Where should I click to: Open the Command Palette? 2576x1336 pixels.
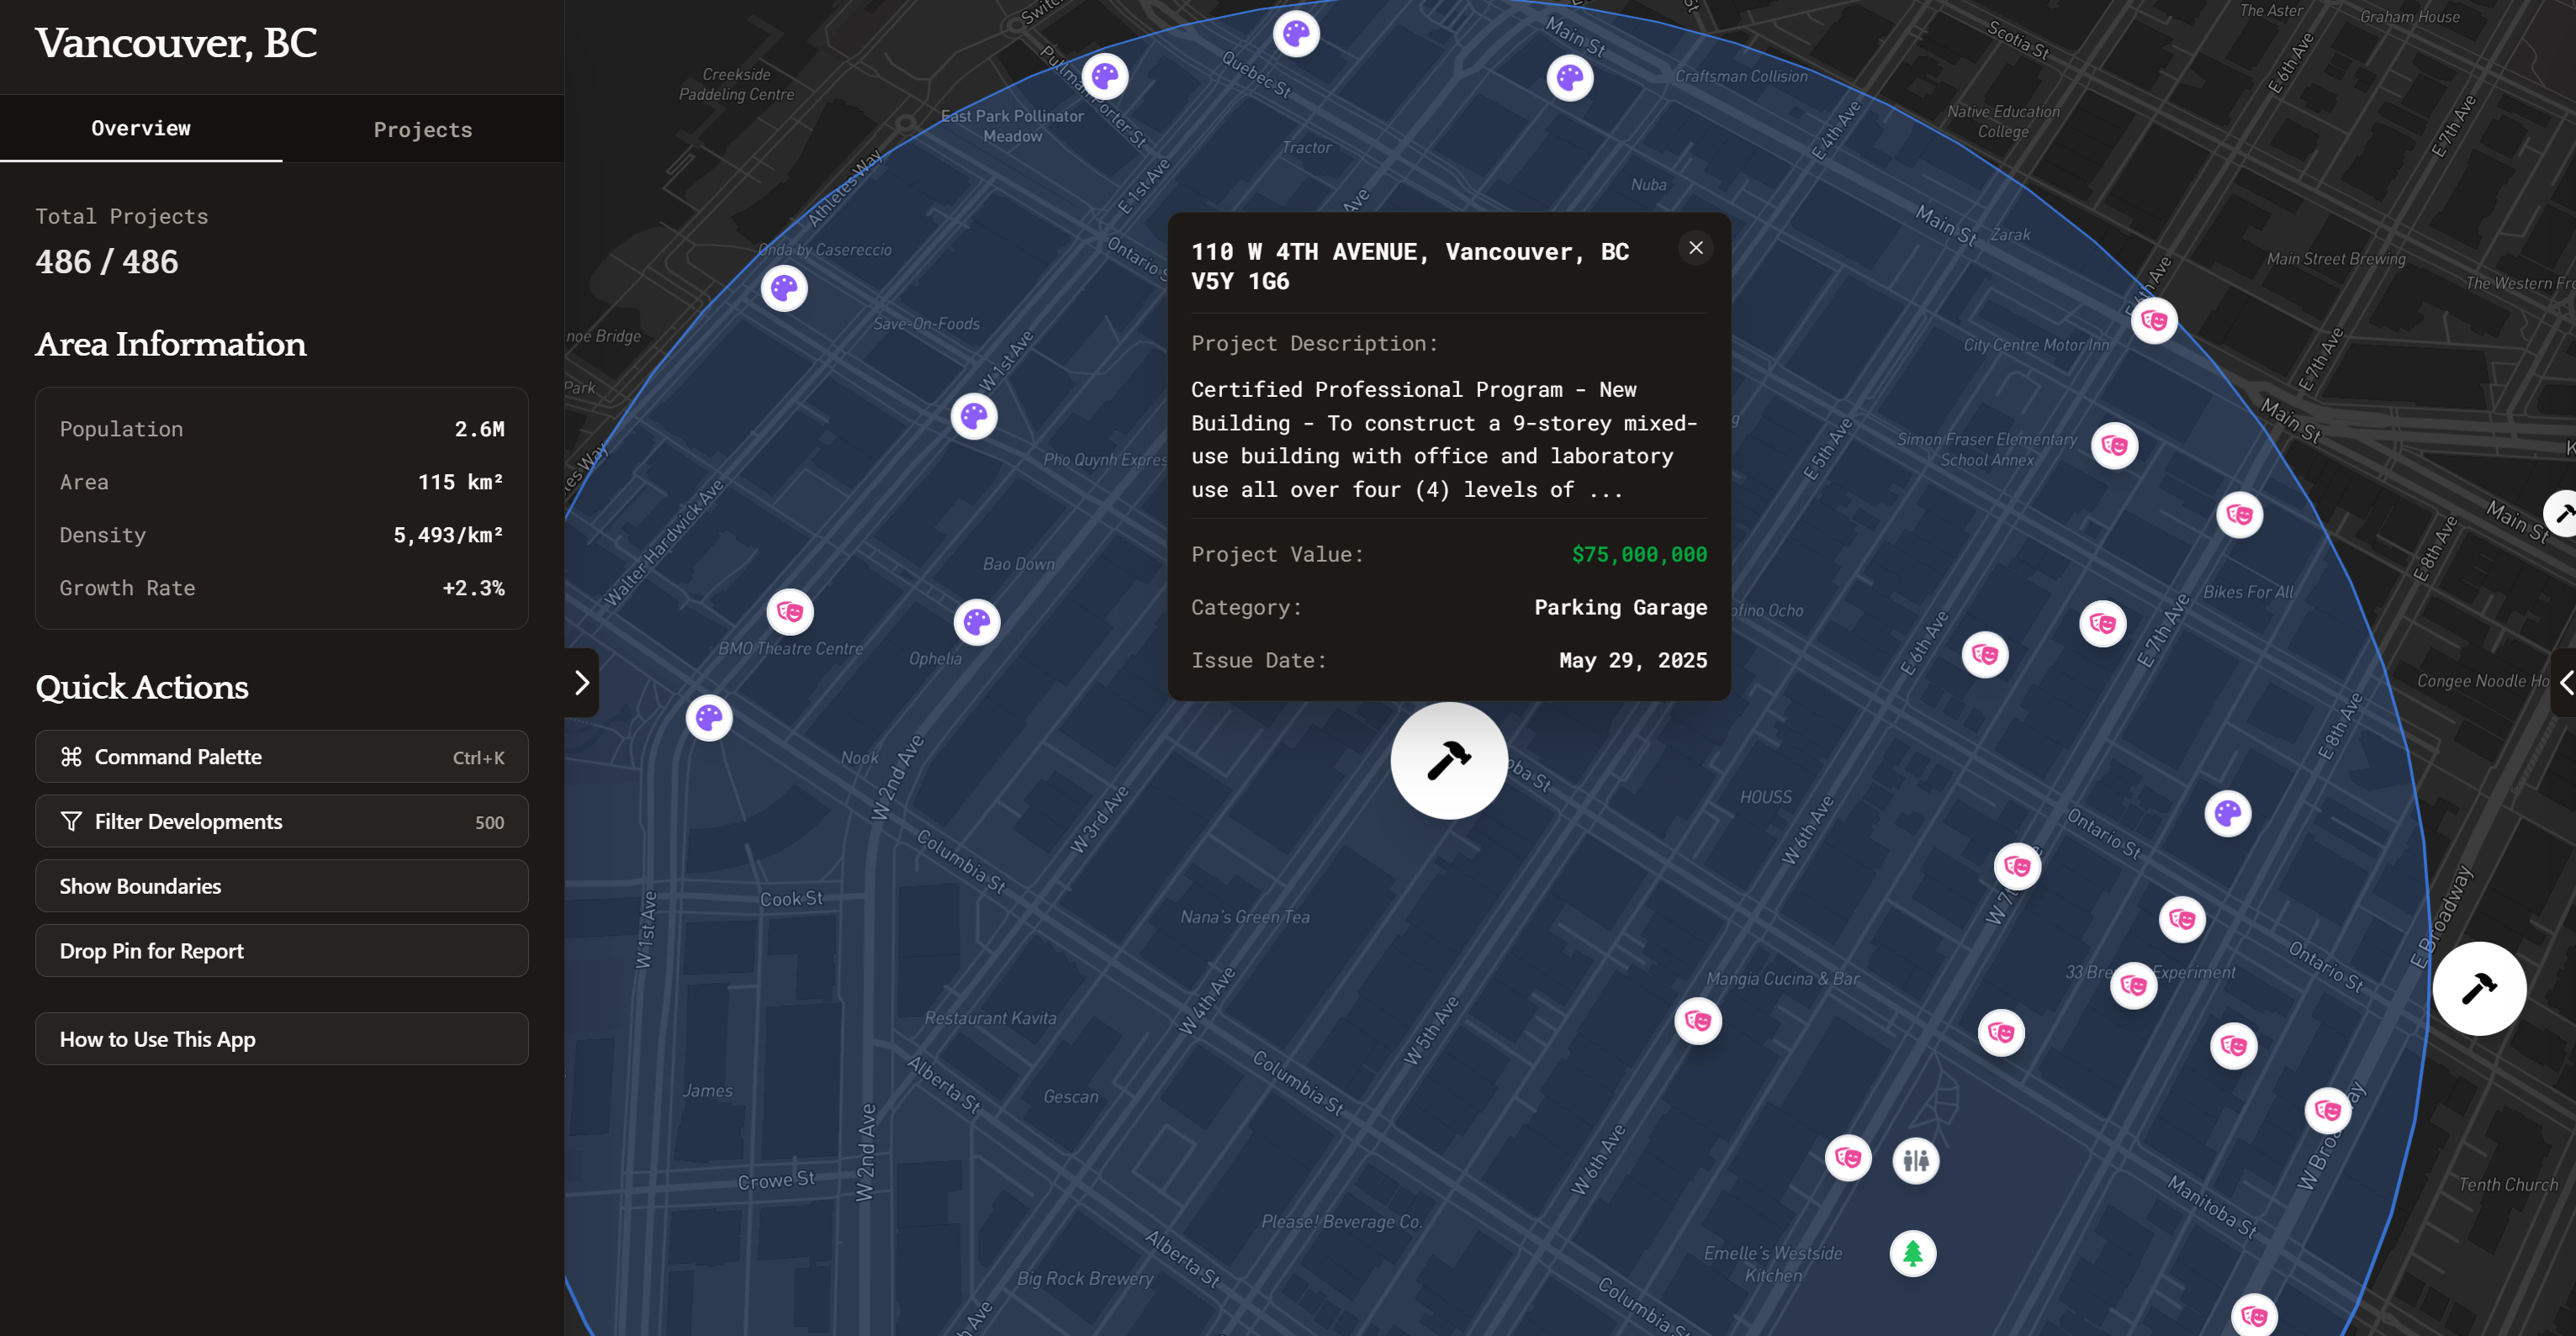(281, 757)
